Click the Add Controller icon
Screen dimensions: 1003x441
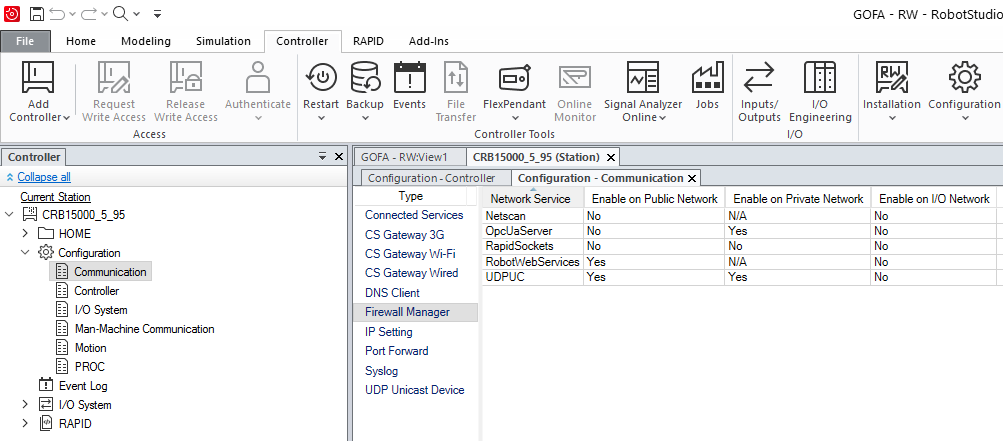pyautogui.click(x=38, y=80)
